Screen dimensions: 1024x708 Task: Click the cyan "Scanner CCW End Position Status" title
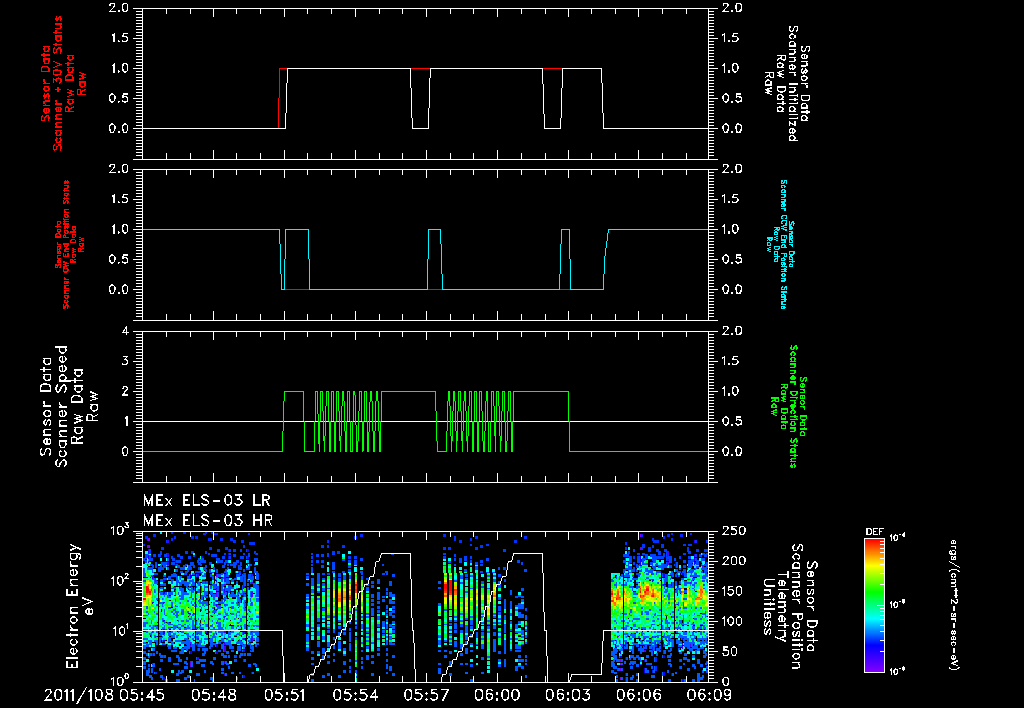[x=780, y=244]
